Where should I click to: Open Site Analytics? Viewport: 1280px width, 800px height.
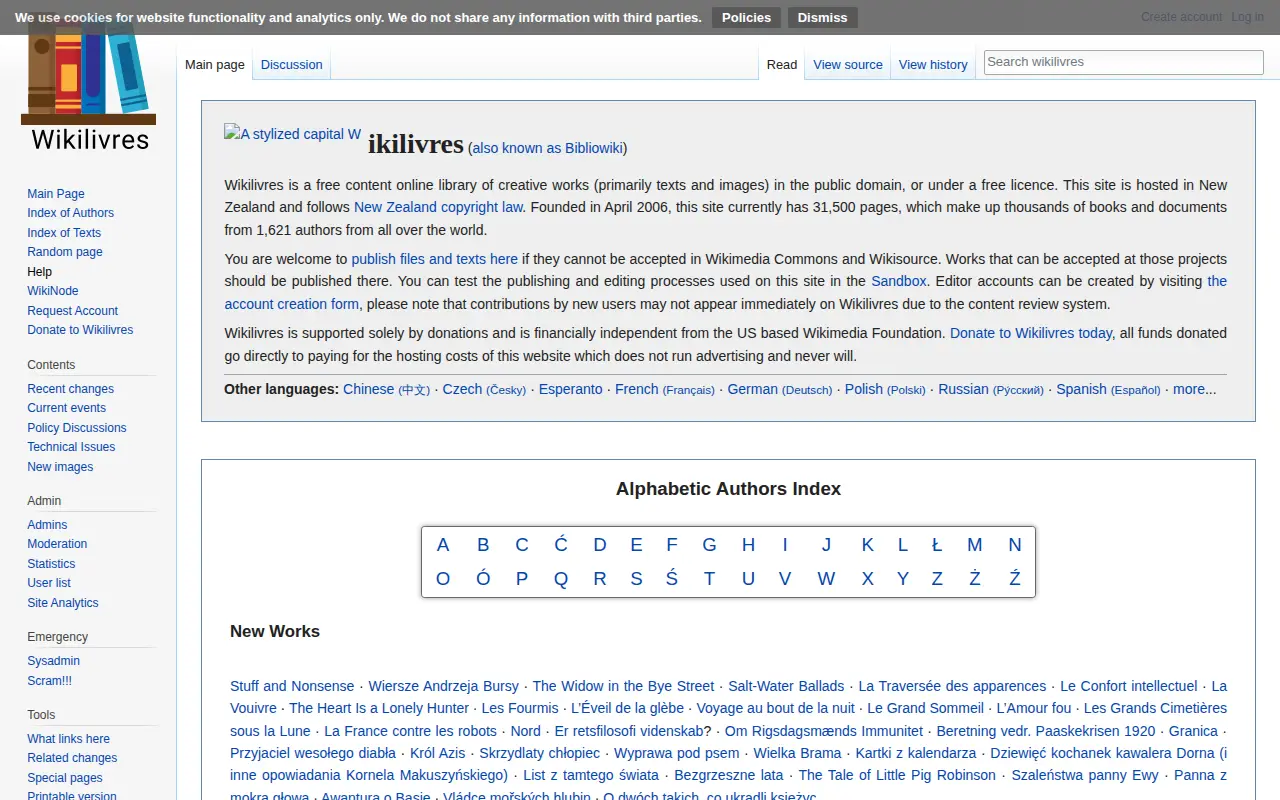tap(63, 603)
